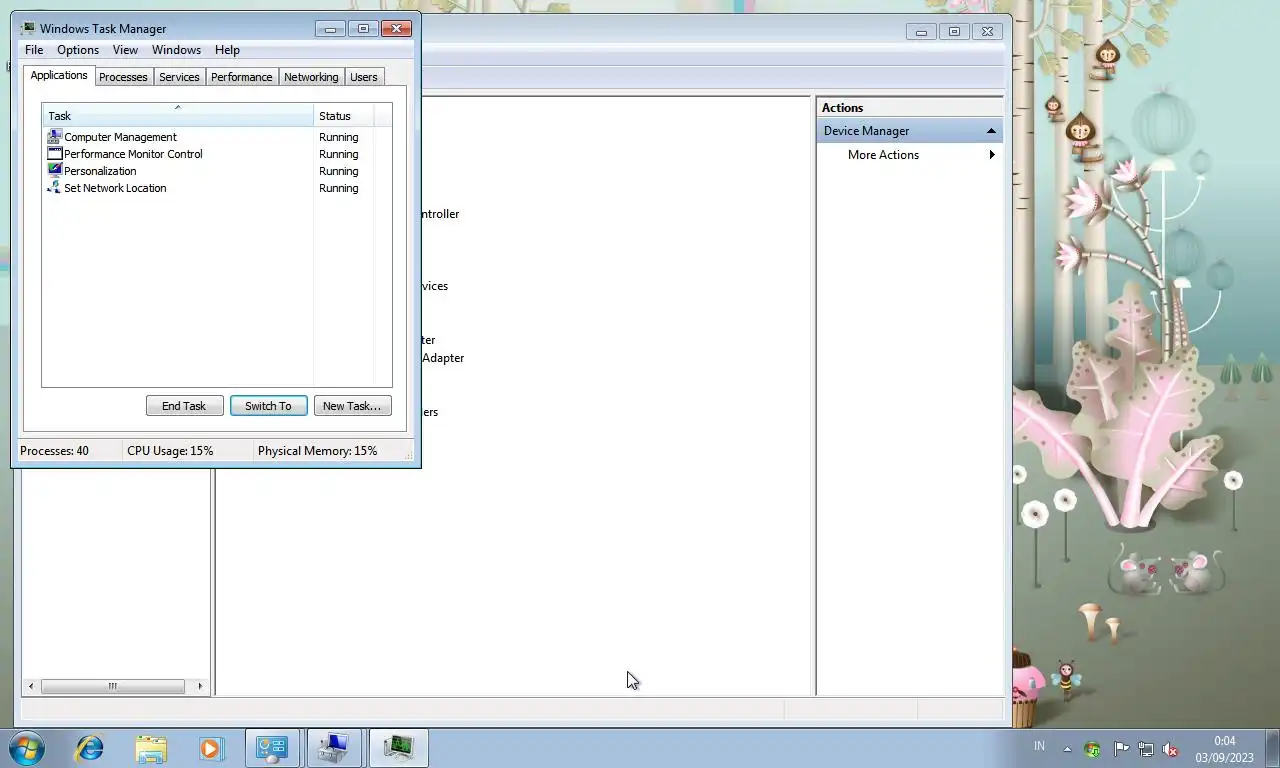Screen dimensions: 1280x768
Task: Click the CPU Usage: 15% status entry
Action: 170,451
